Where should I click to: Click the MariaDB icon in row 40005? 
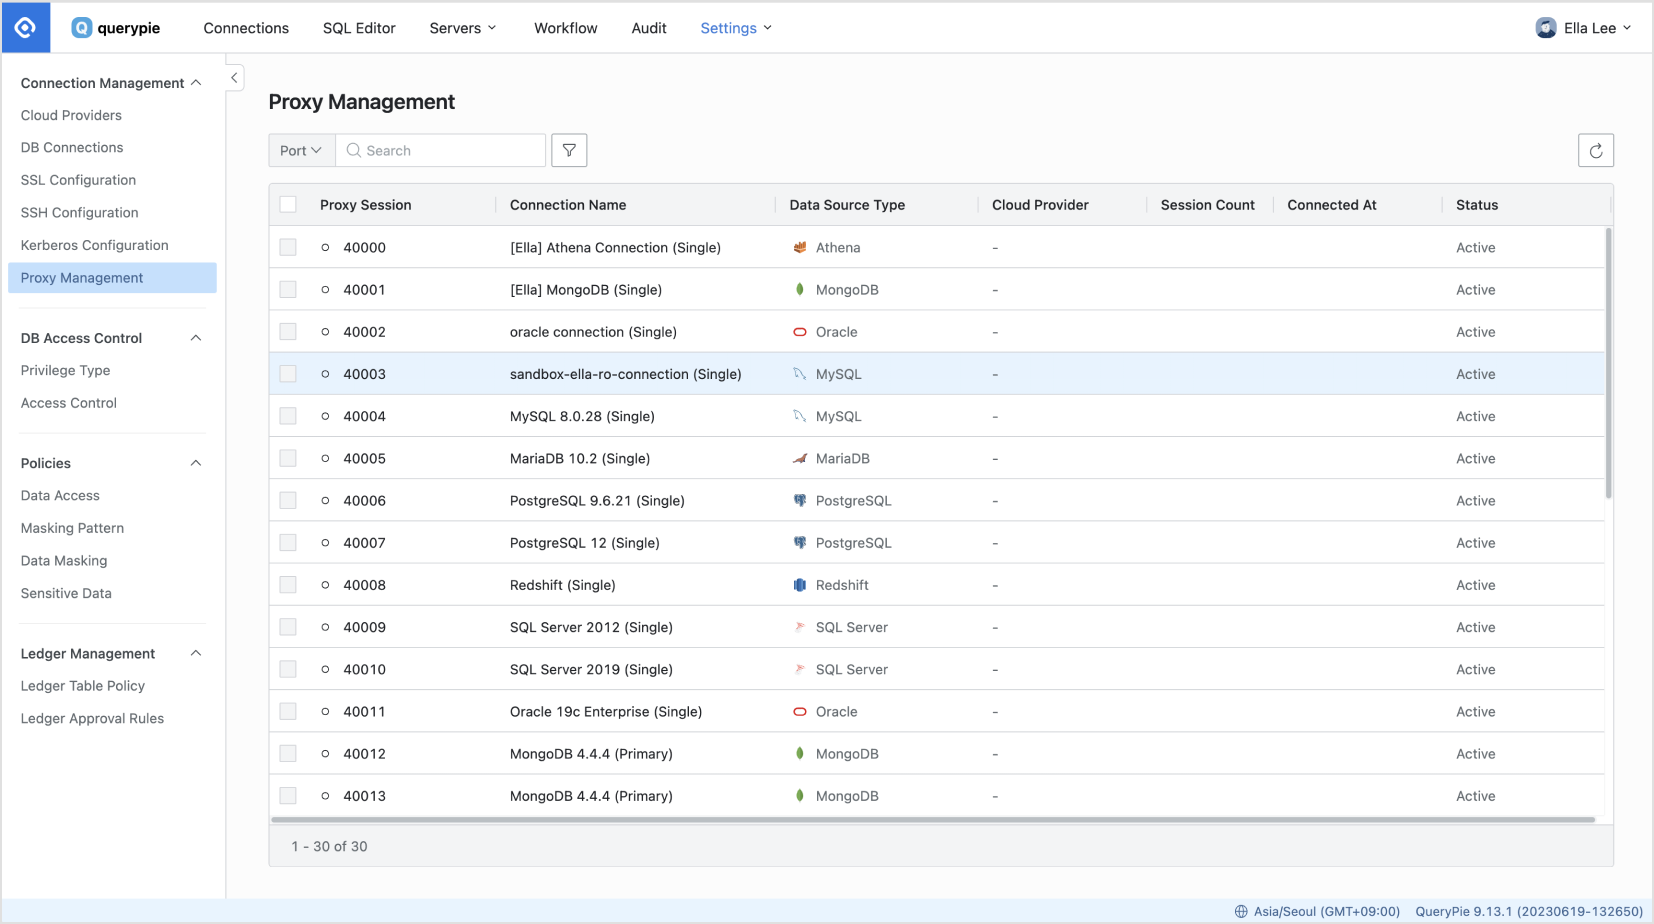[x=800, y=458]
